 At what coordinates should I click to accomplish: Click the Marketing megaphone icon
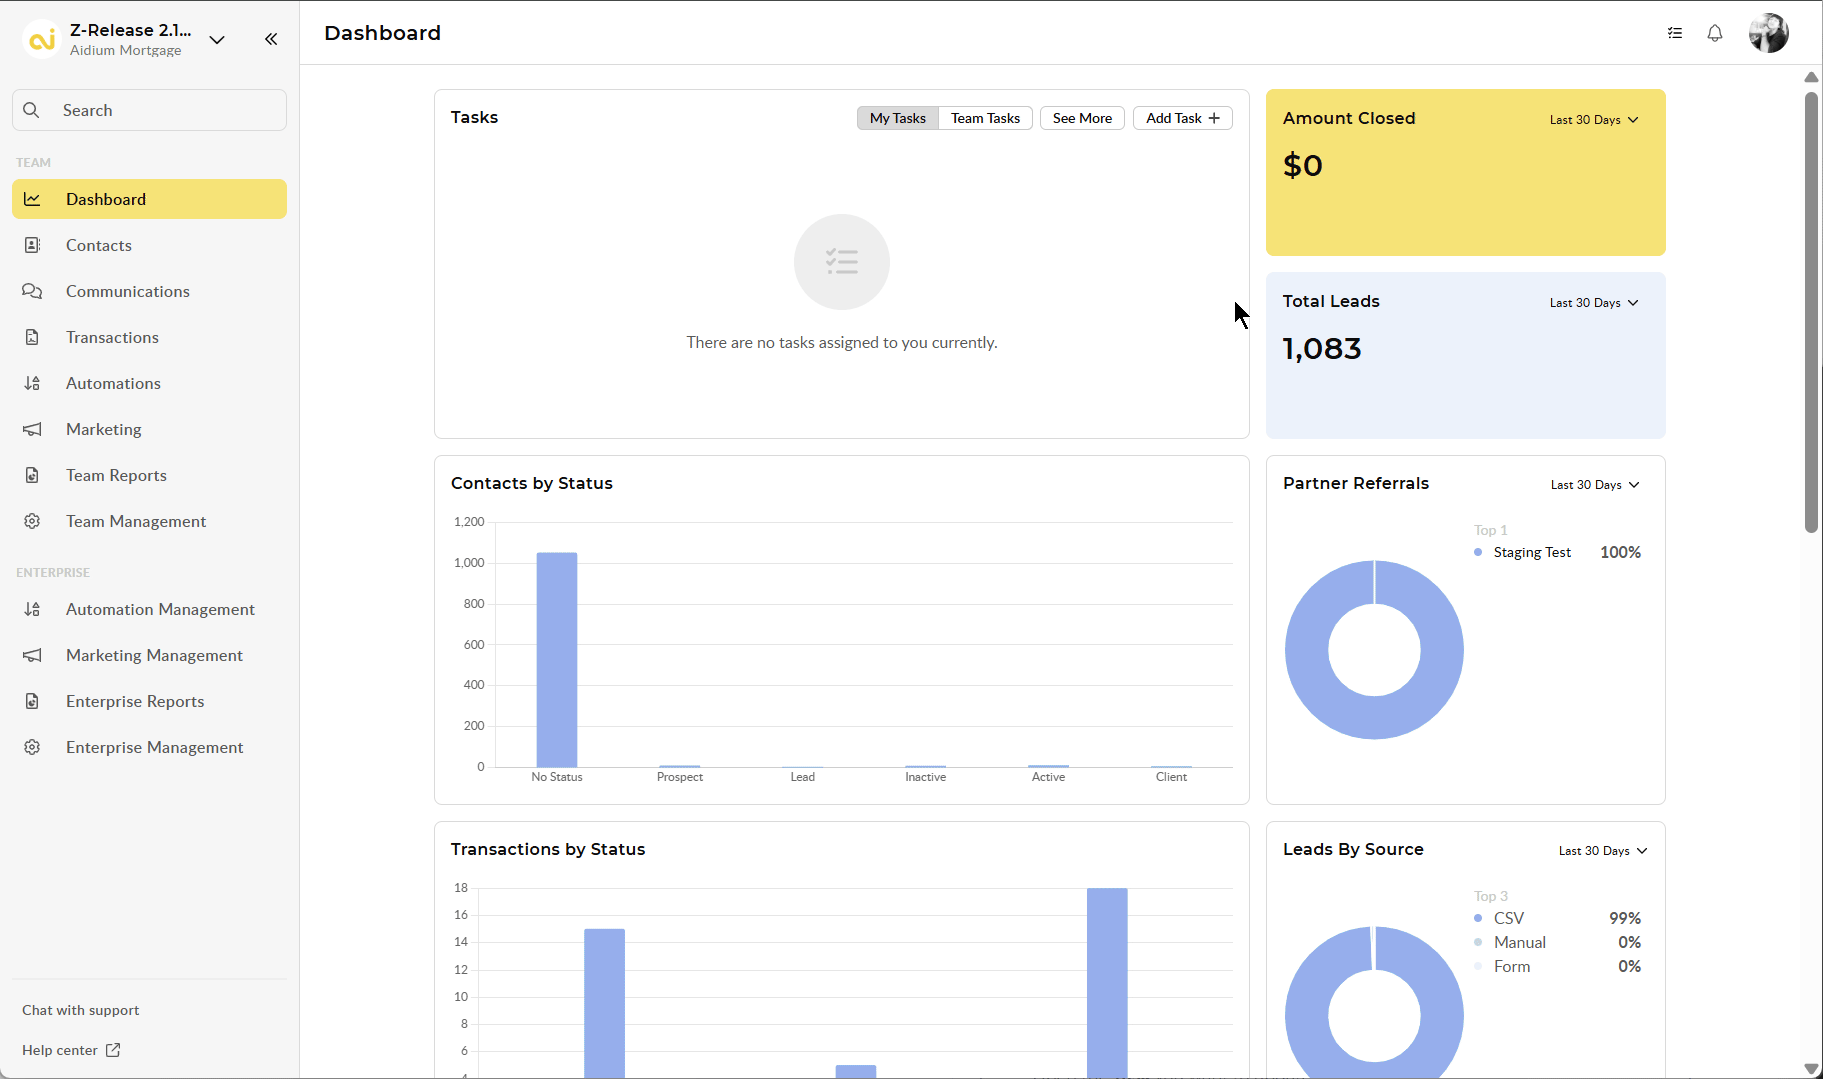[32, 429]
